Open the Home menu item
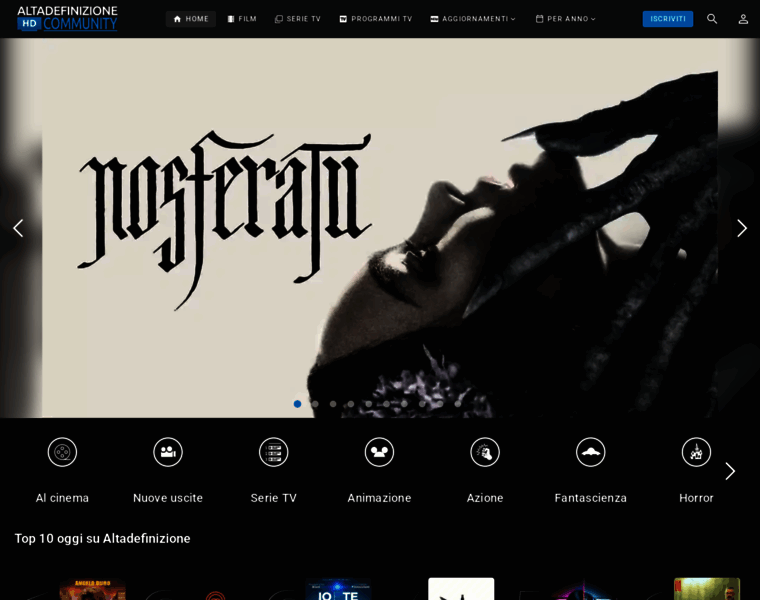Screen dimensions: 760x600 (x=191, y=19)
